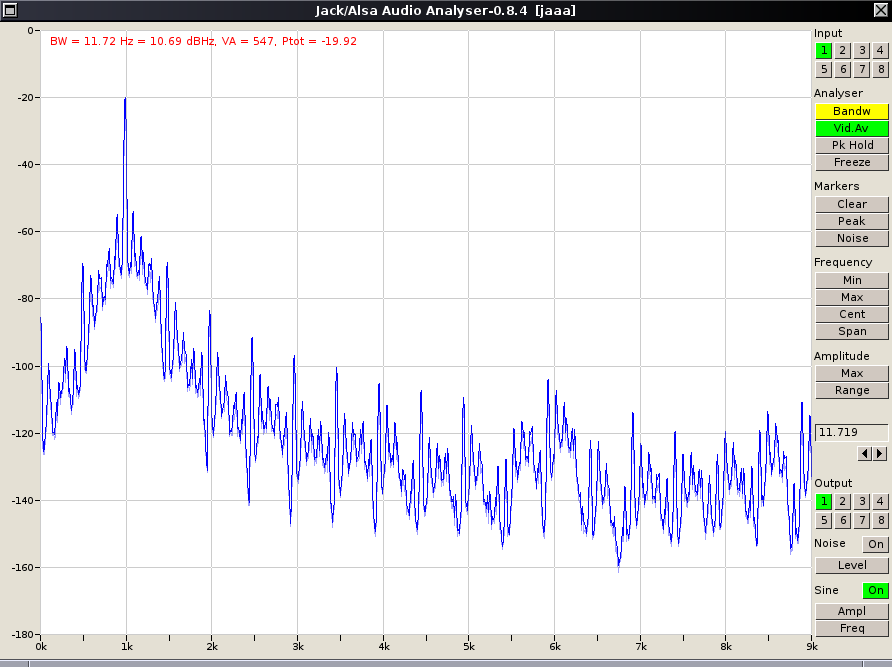Select Output channel 7
892x667 pixels.
coord(862,520)
